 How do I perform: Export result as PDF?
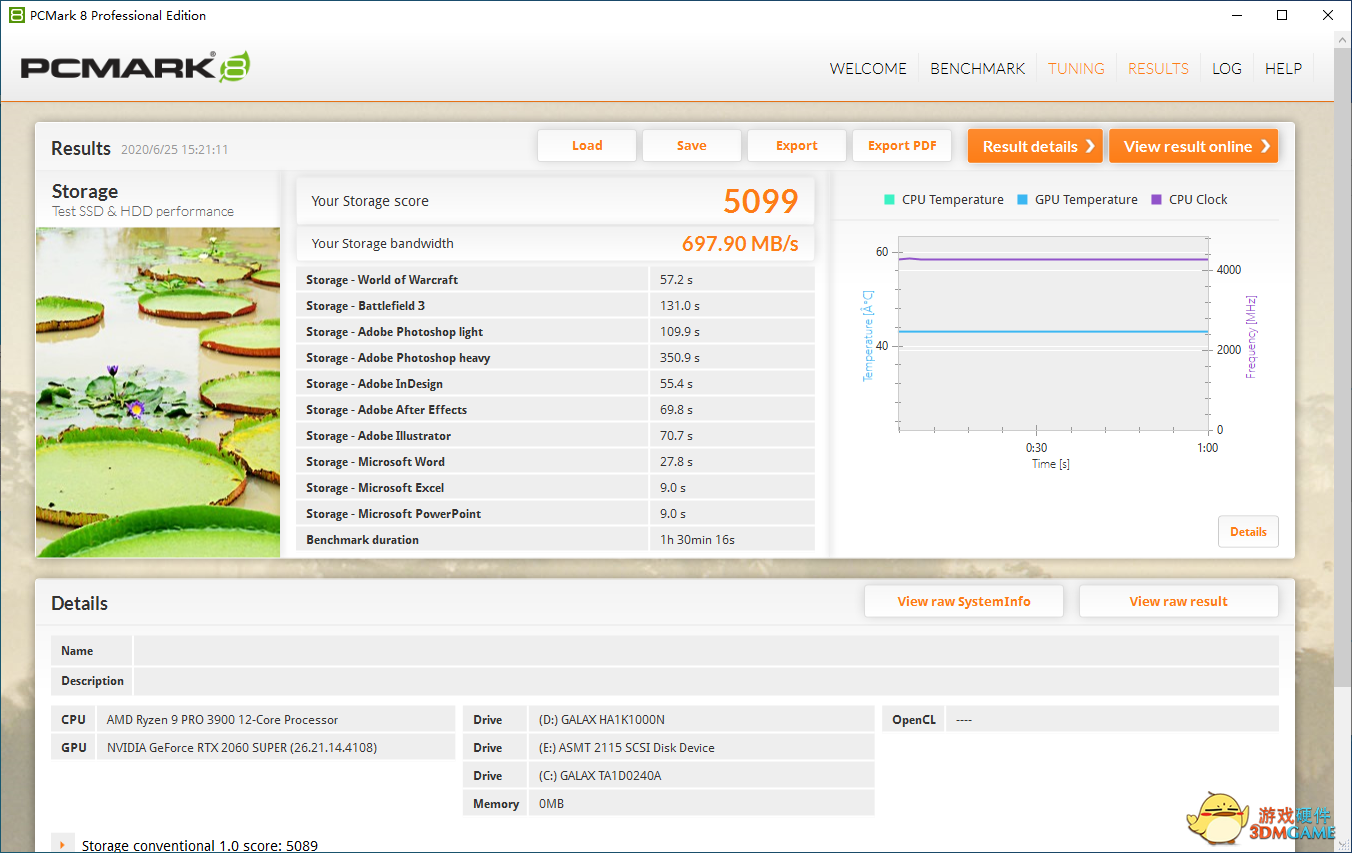[x=902, y=146]
